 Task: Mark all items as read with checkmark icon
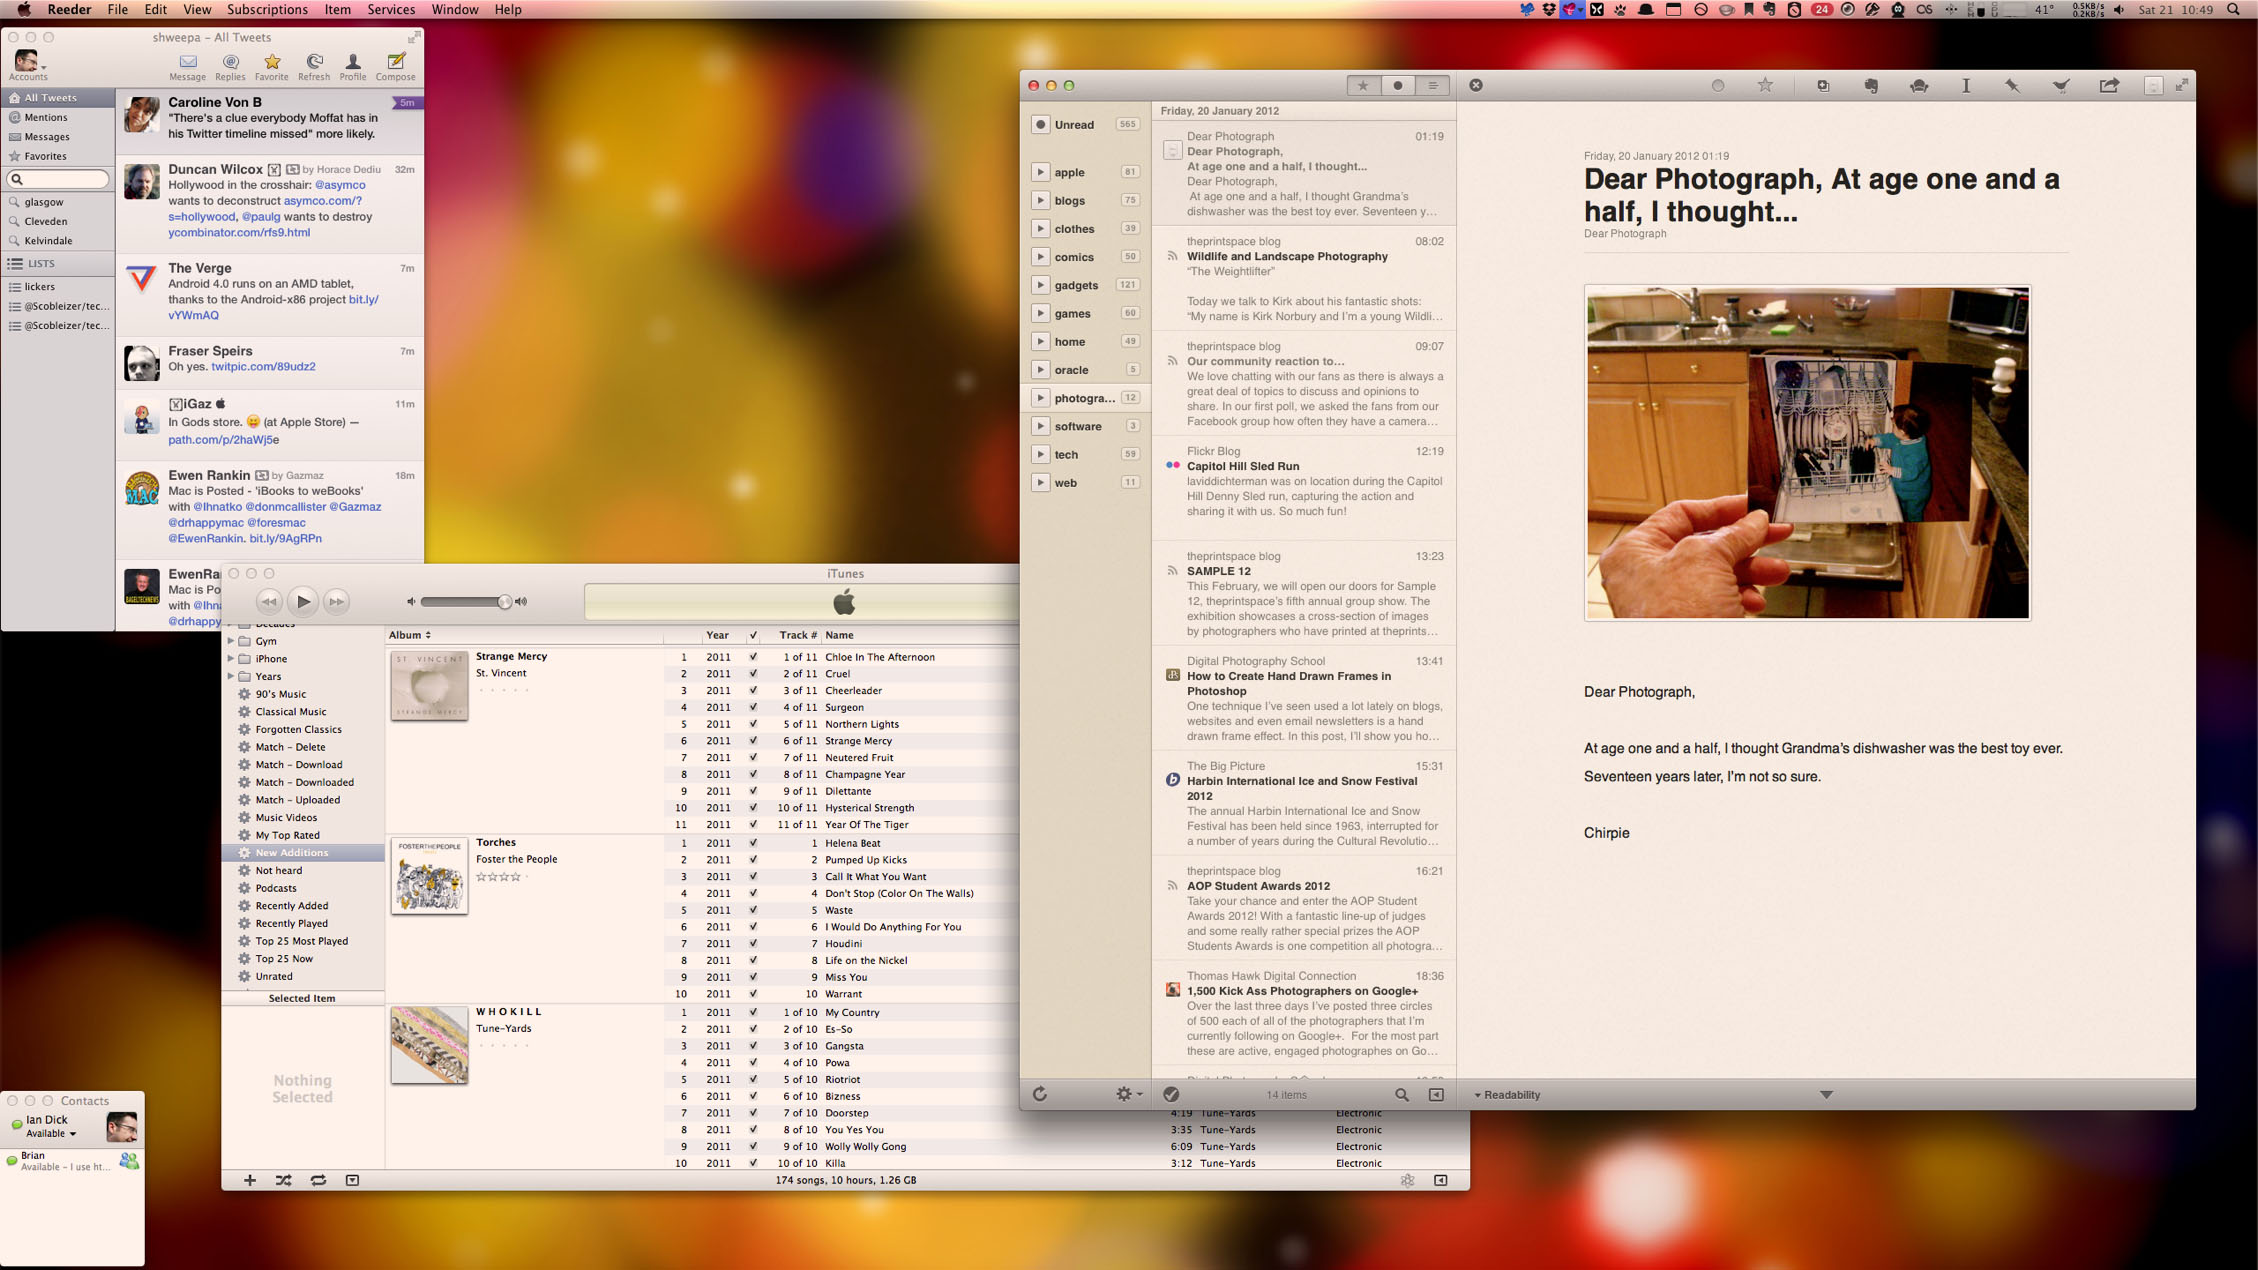pos(1171,1094)
